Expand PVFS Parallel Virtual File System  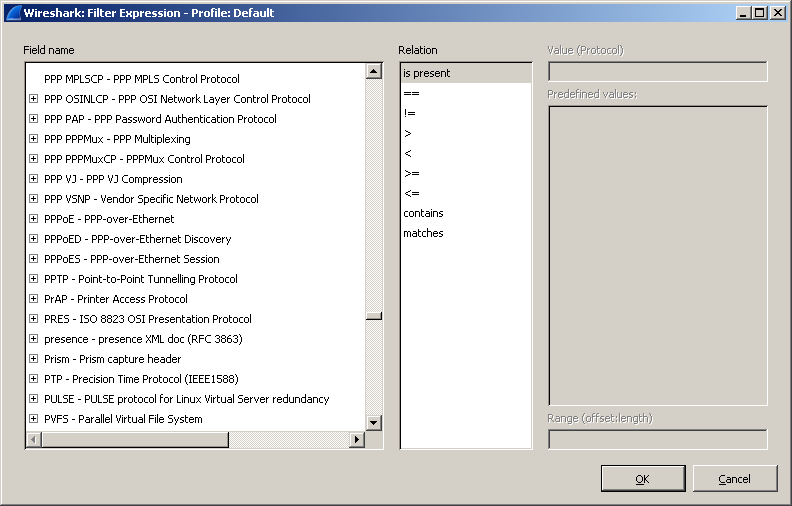coord(34,419)
